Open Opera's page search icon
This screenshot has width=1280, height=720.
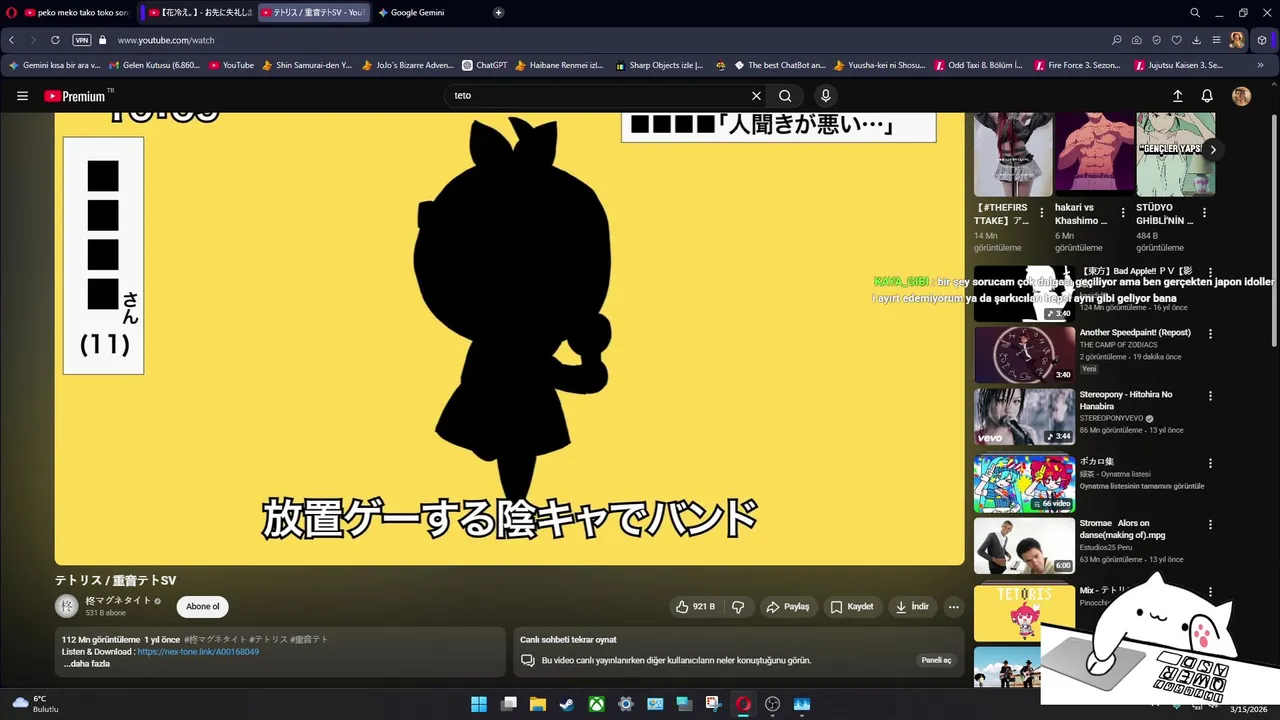[1117, 40]
